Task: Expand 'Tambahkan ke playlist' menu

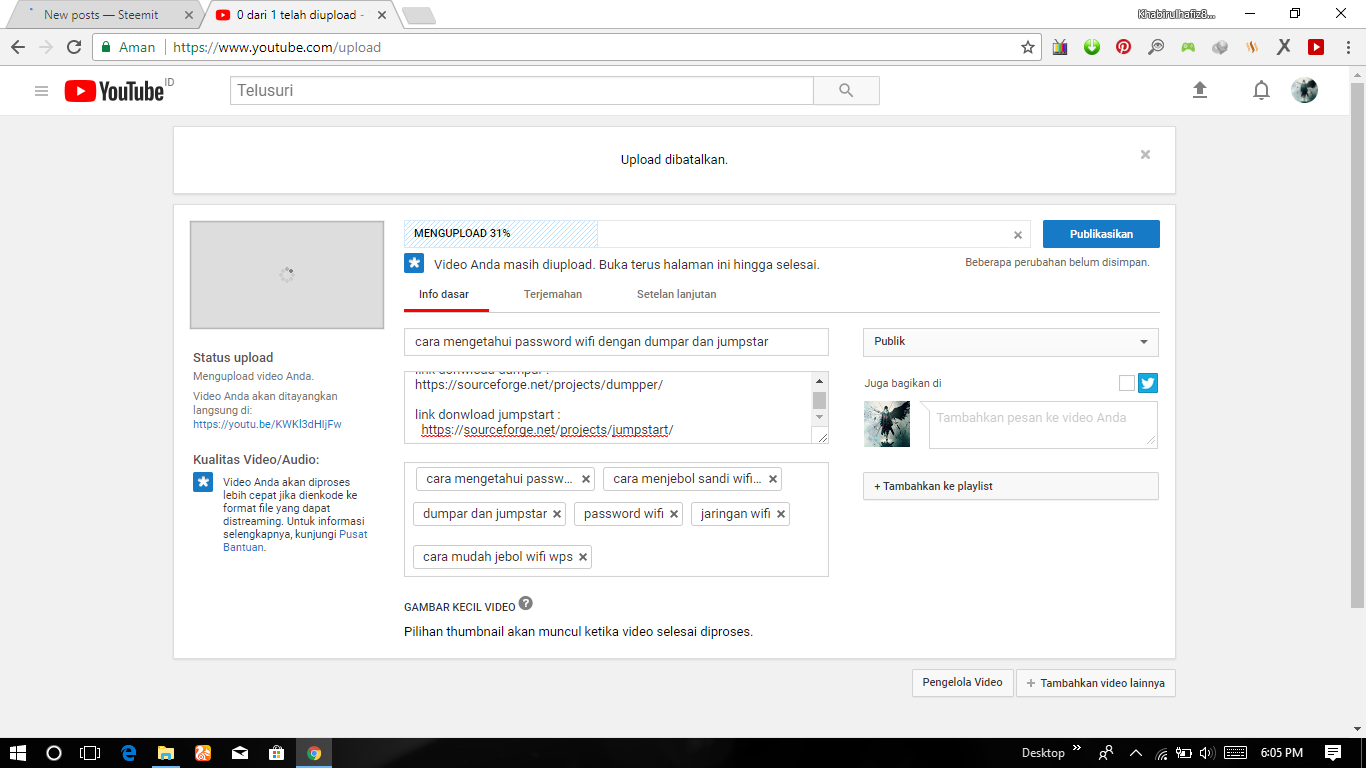Action: coord(1010,486)
